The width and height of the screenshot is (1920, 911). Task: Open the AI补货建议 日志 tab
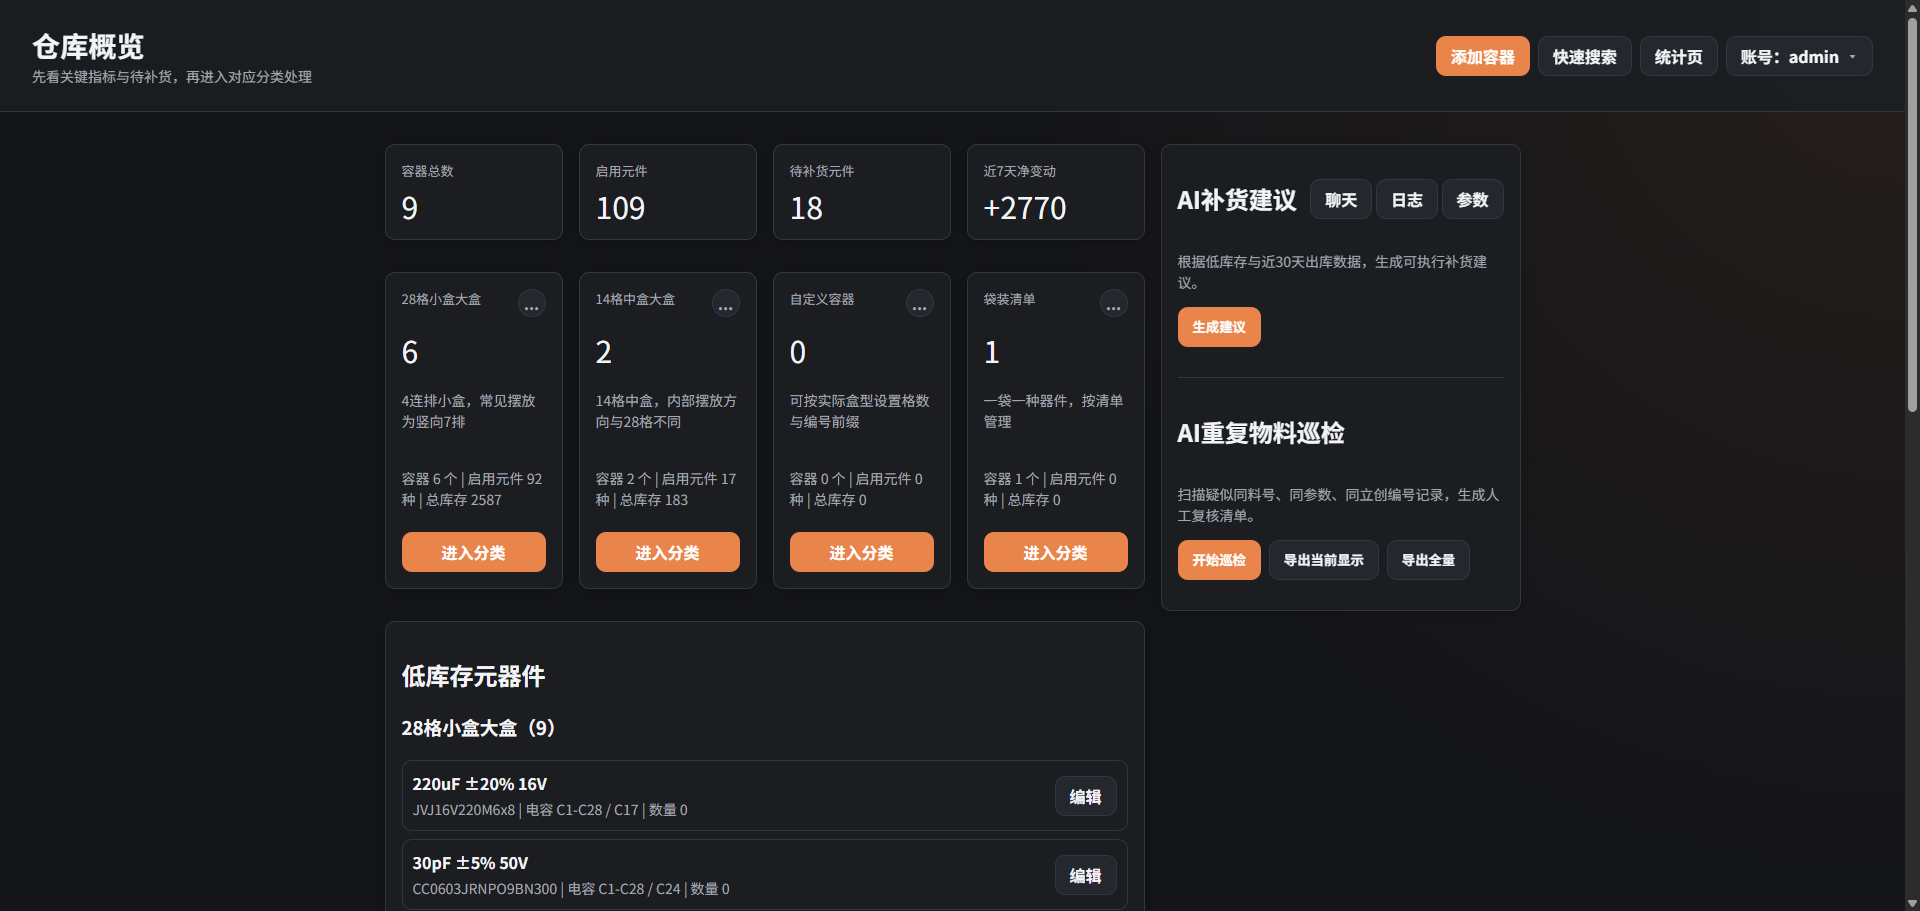point(1406,200)
